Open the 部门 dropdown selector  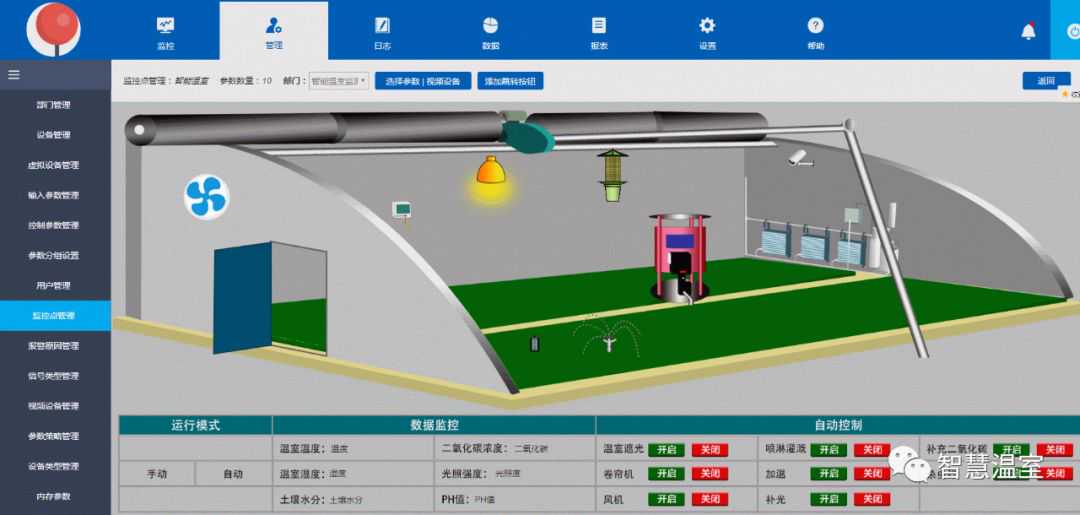(339, 81)
